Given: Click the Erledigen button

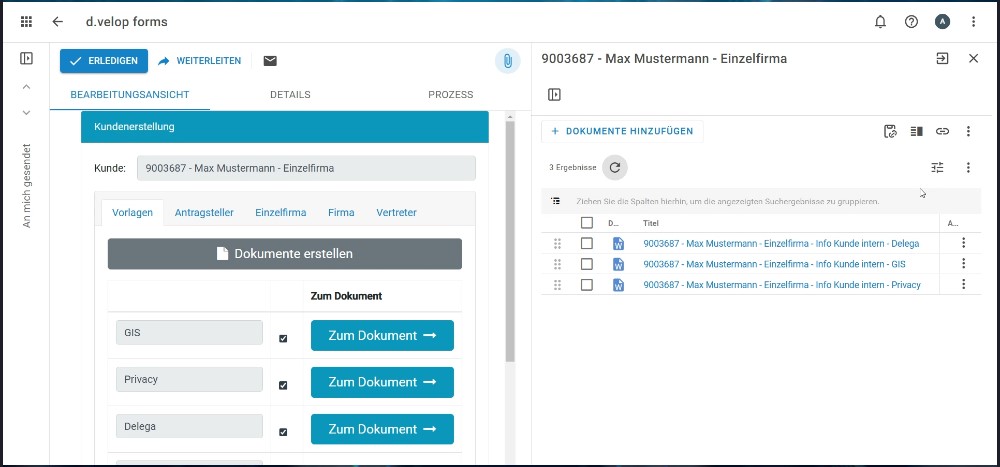Looking at the screenshot, I should click(x=104, y=61).
